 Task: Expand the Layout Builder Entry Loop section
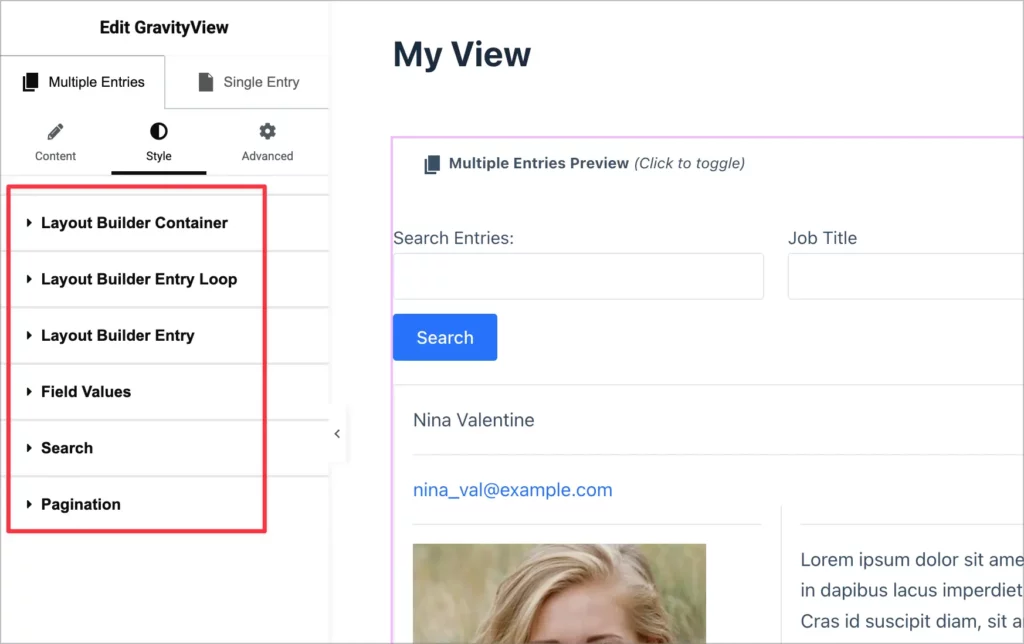tap(141, 279)
